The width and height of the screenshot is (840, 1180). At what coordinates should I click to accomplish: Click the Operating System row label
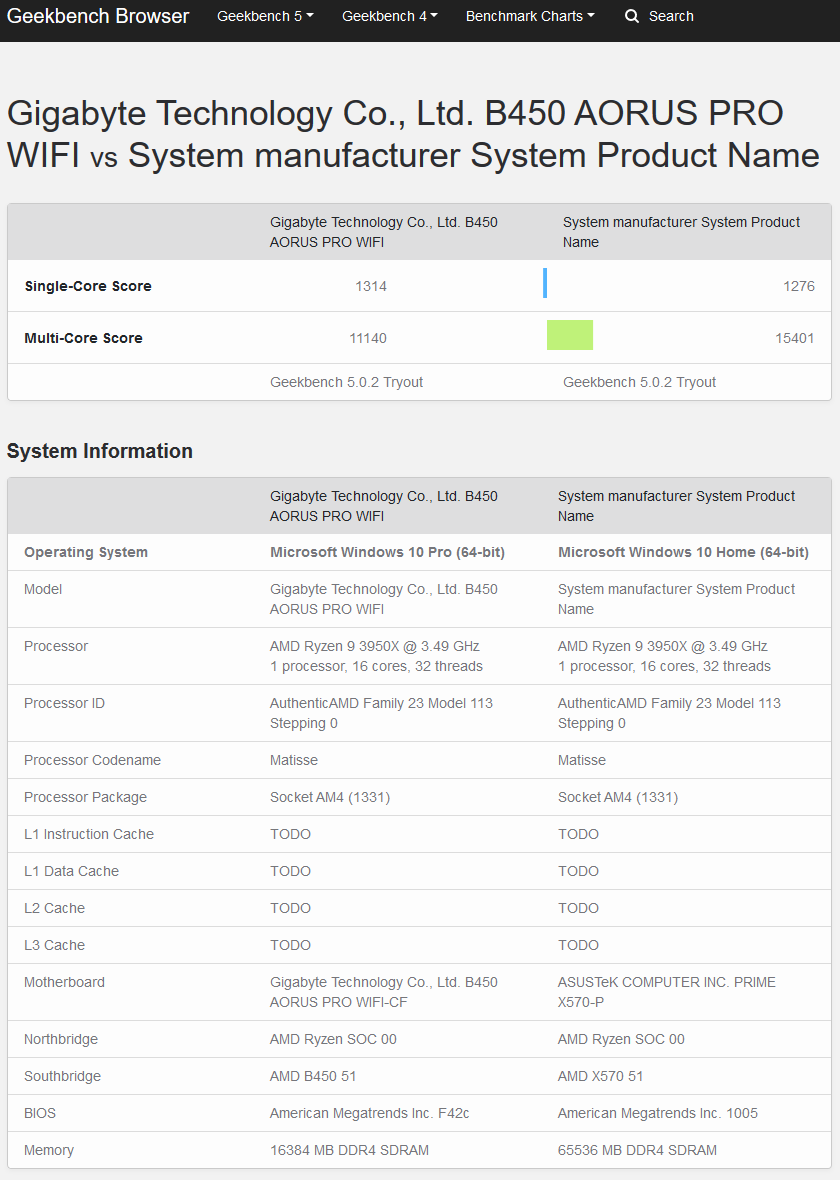click(86, 552)
